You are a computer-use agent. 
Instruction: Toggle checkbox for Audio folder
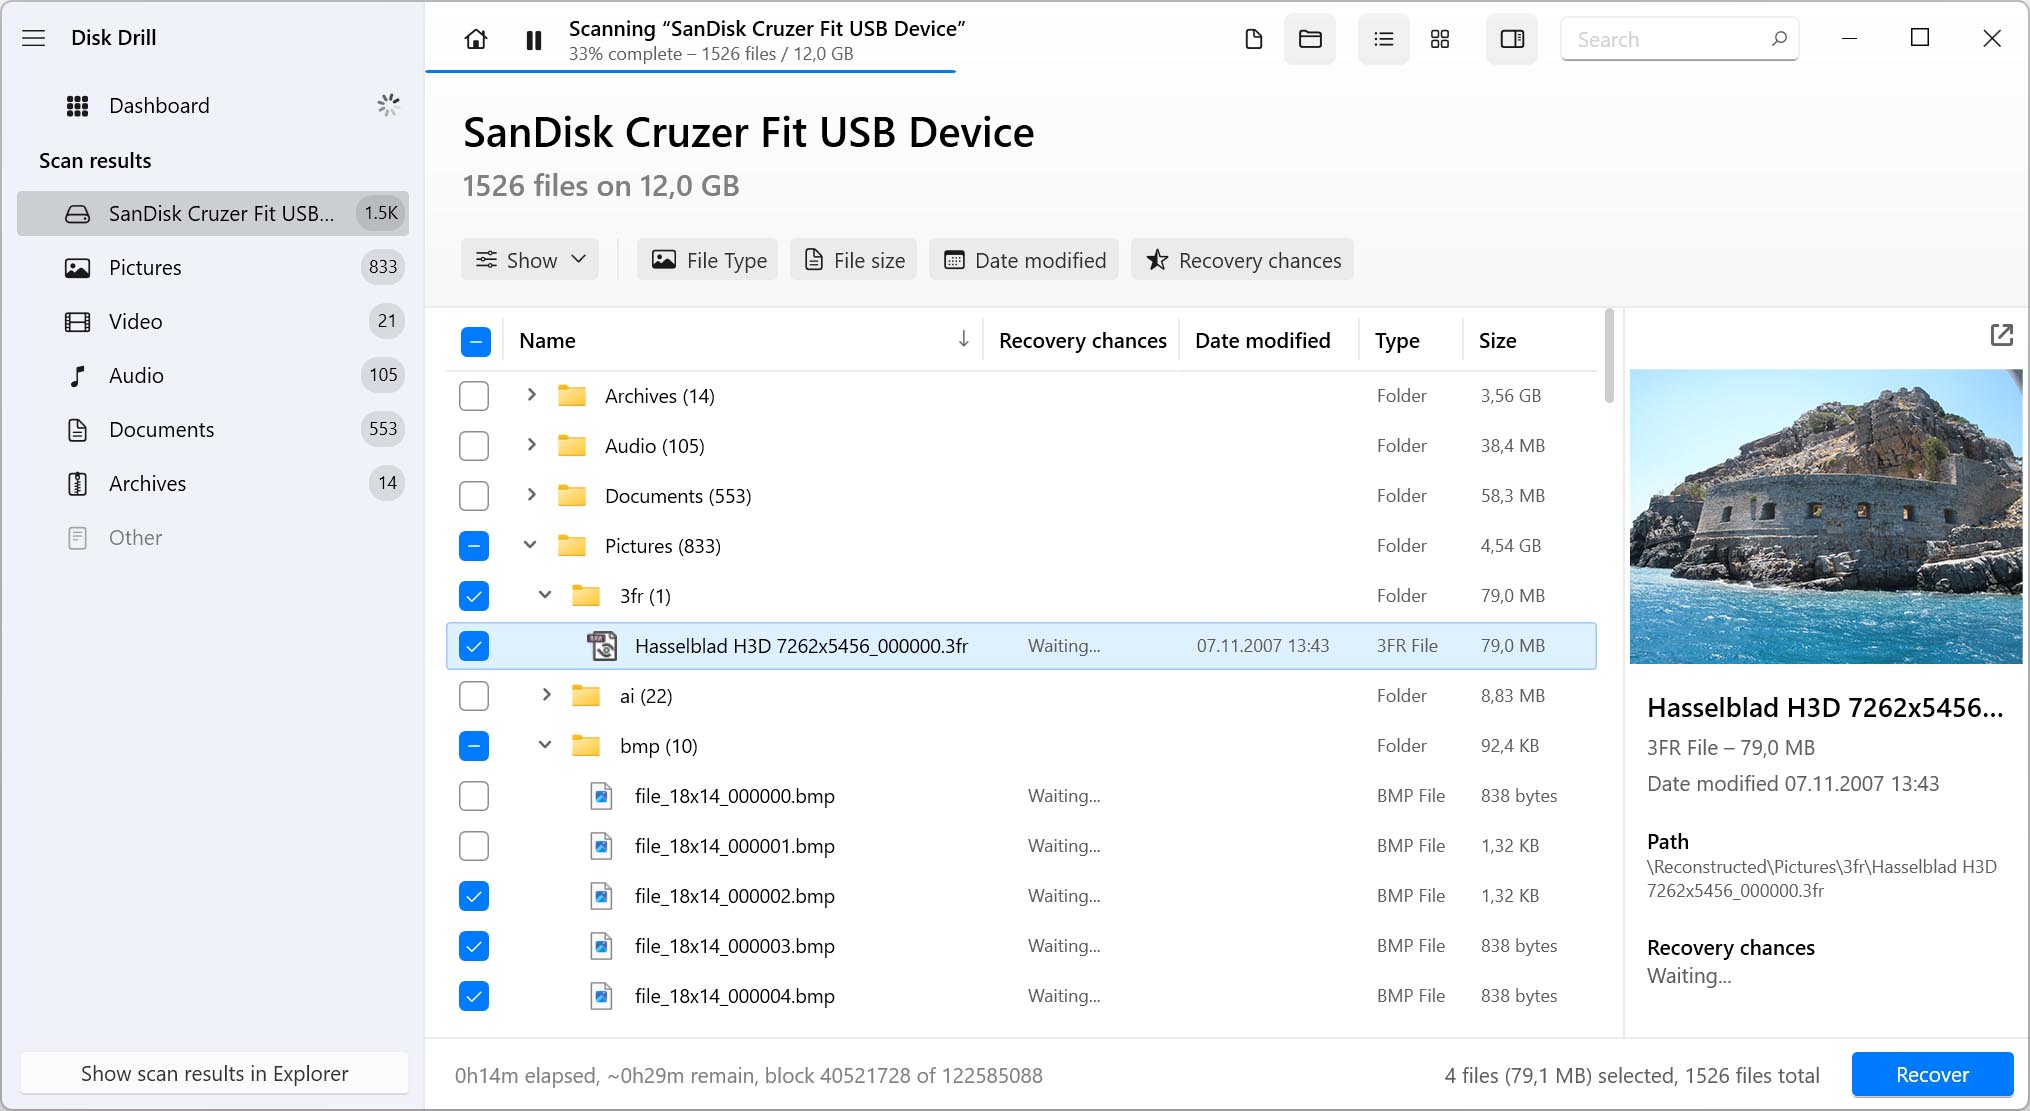pyautogui.click(x=476, y=446)
